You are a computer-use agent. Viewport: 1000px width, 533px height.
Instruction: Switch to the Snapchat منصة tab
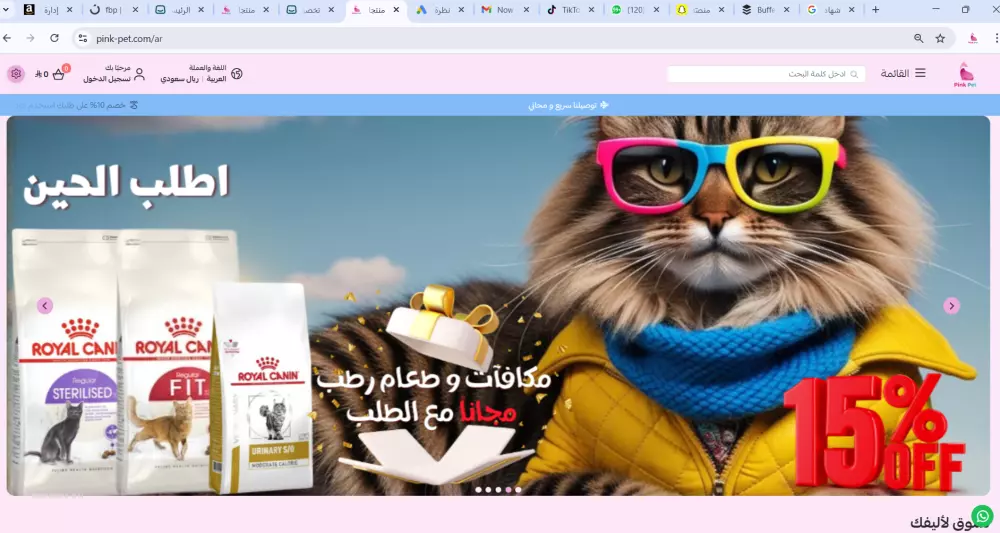[x=700, y=10]
